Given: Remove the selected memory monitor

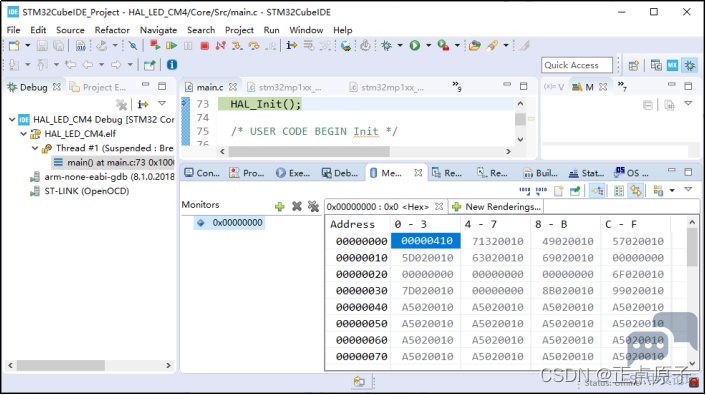Looking at the screenshot, I should (297, 206).
